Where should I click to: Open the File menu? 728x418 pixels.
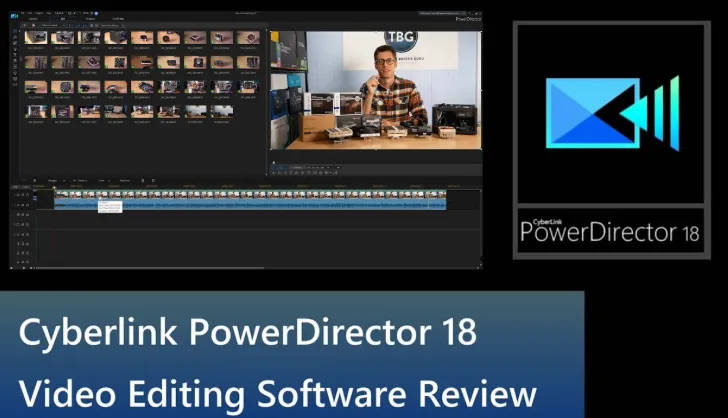pos(23,13)
